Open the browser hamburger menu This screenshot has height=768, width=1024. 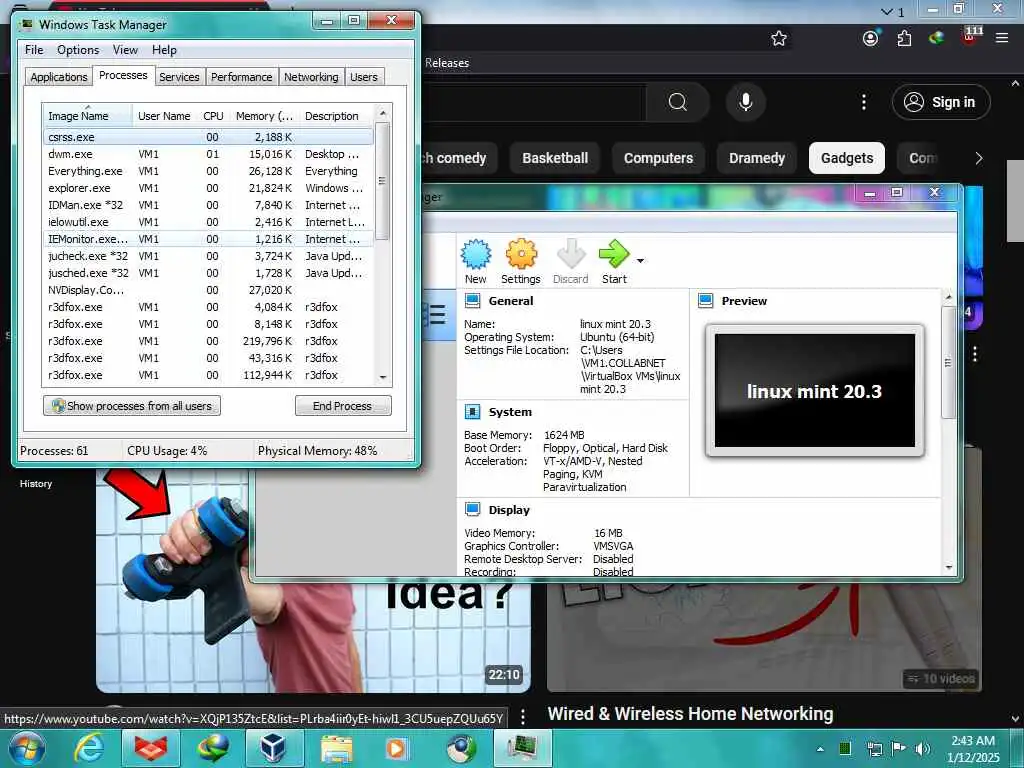(x=1002, y=38)
